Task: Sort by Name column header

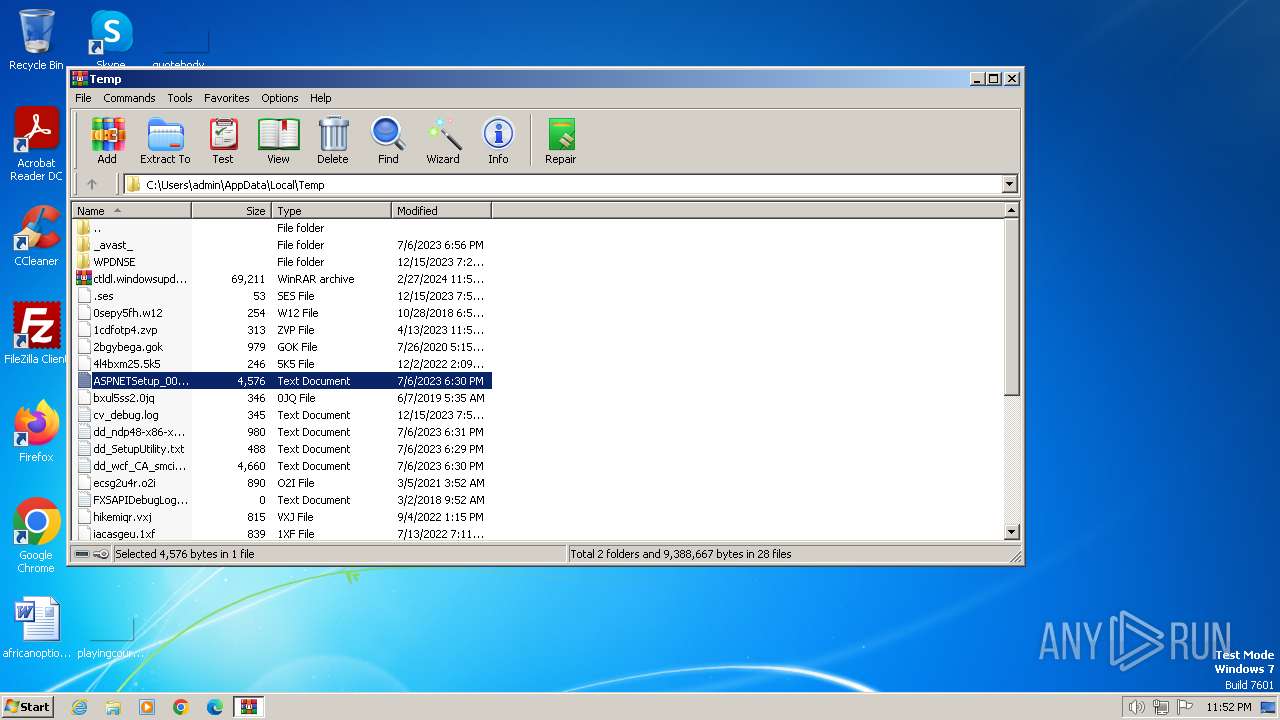Action: point(132,211)
